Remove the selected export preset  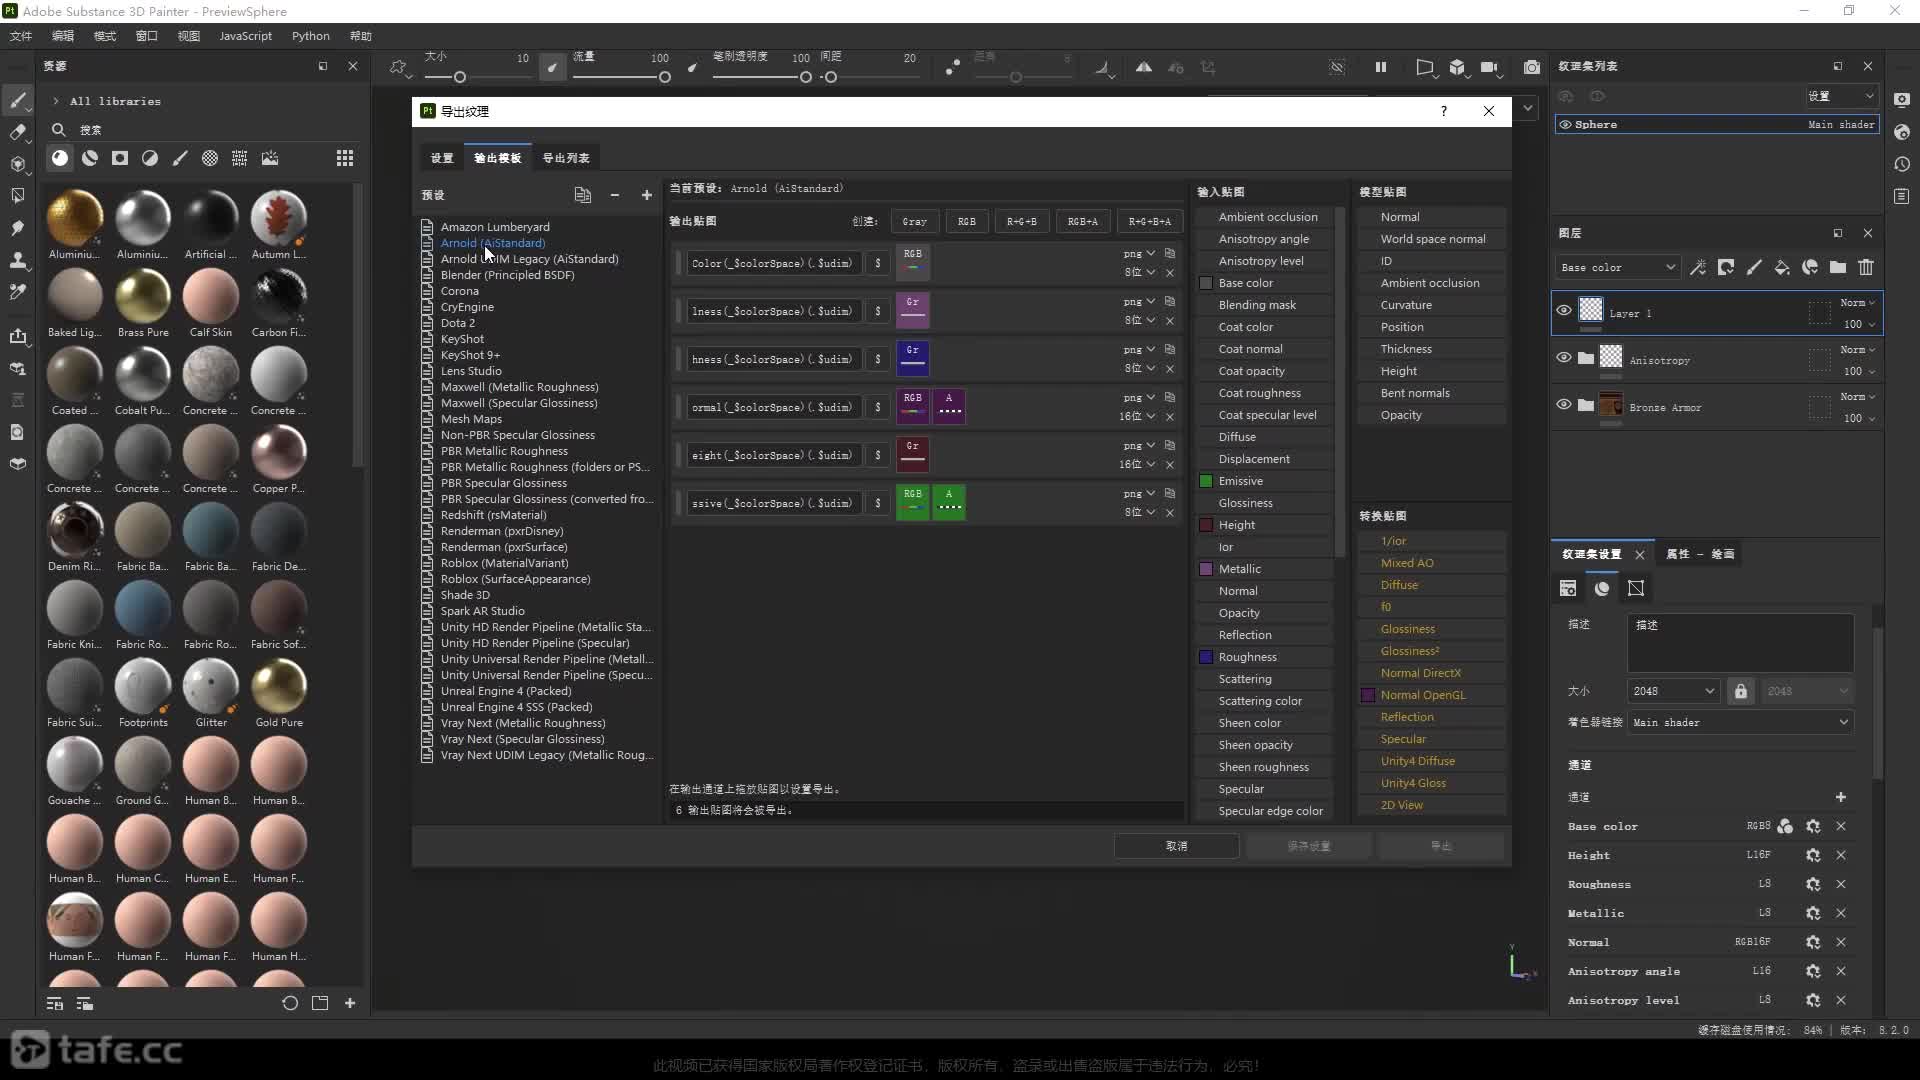click(615, 195)
